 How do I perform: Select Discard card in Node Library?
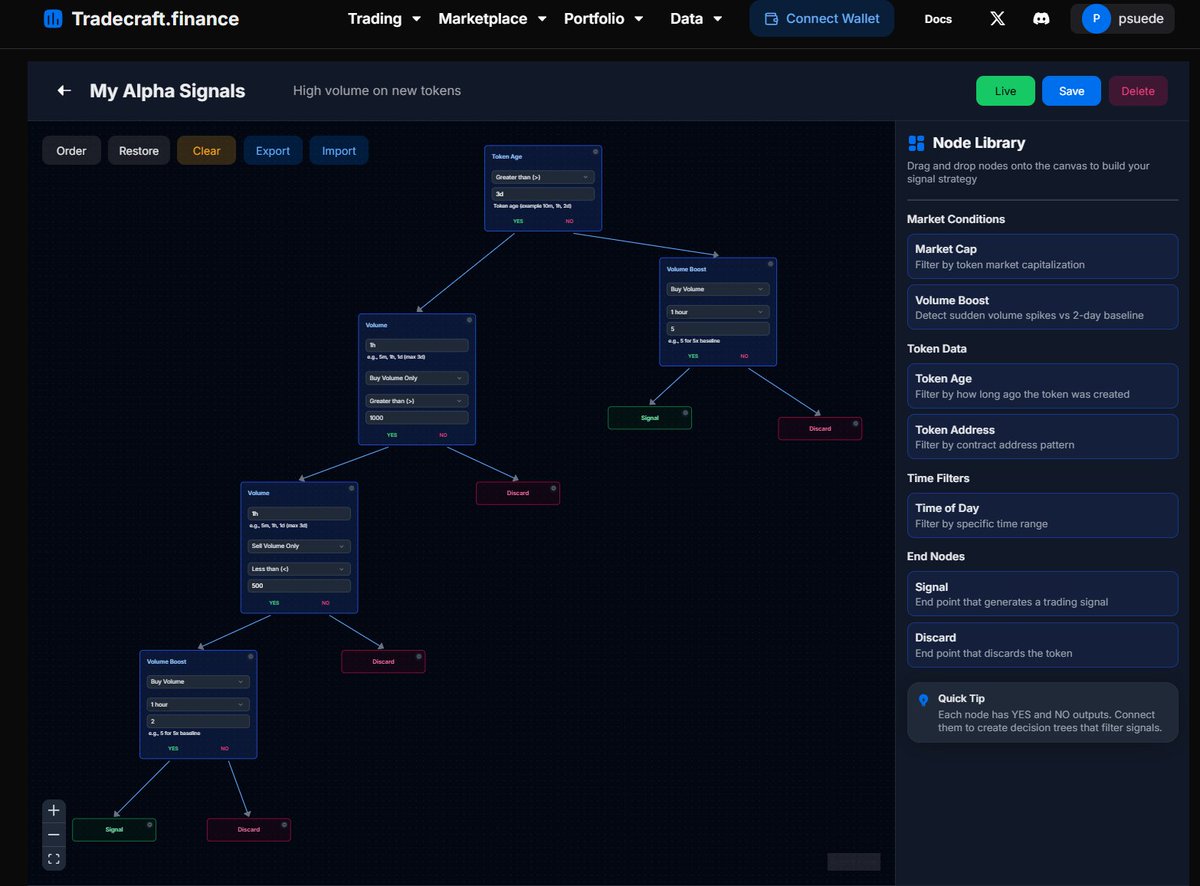tap(1042, 645)
